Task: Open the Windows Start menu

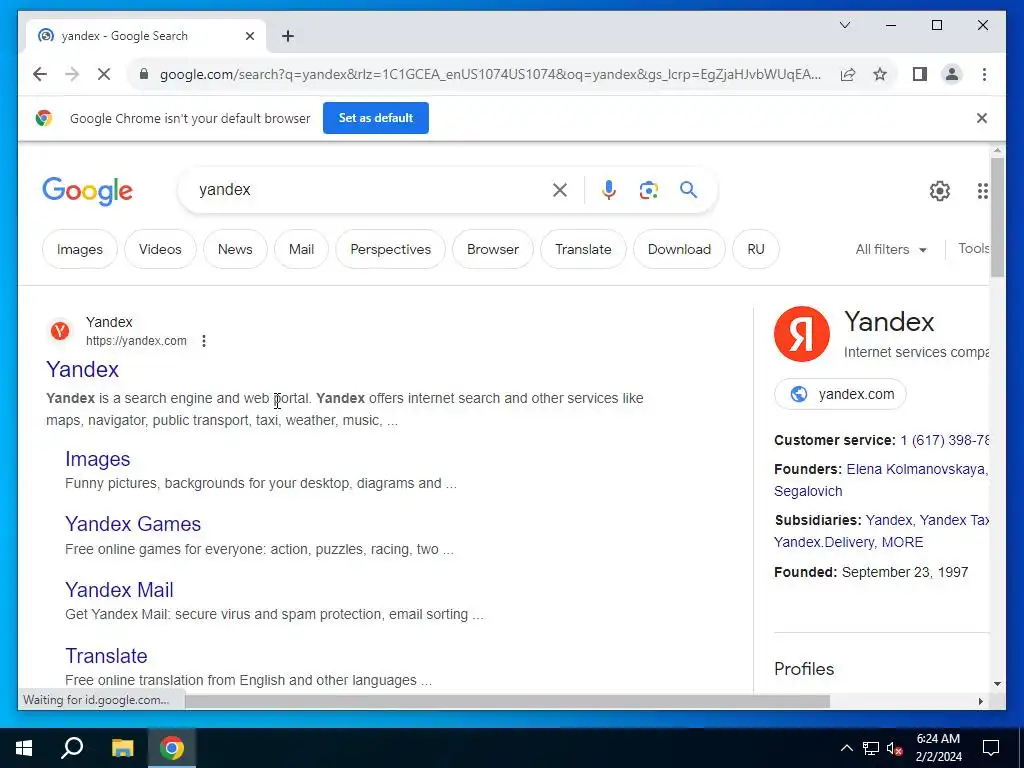Action: (24, 748)
